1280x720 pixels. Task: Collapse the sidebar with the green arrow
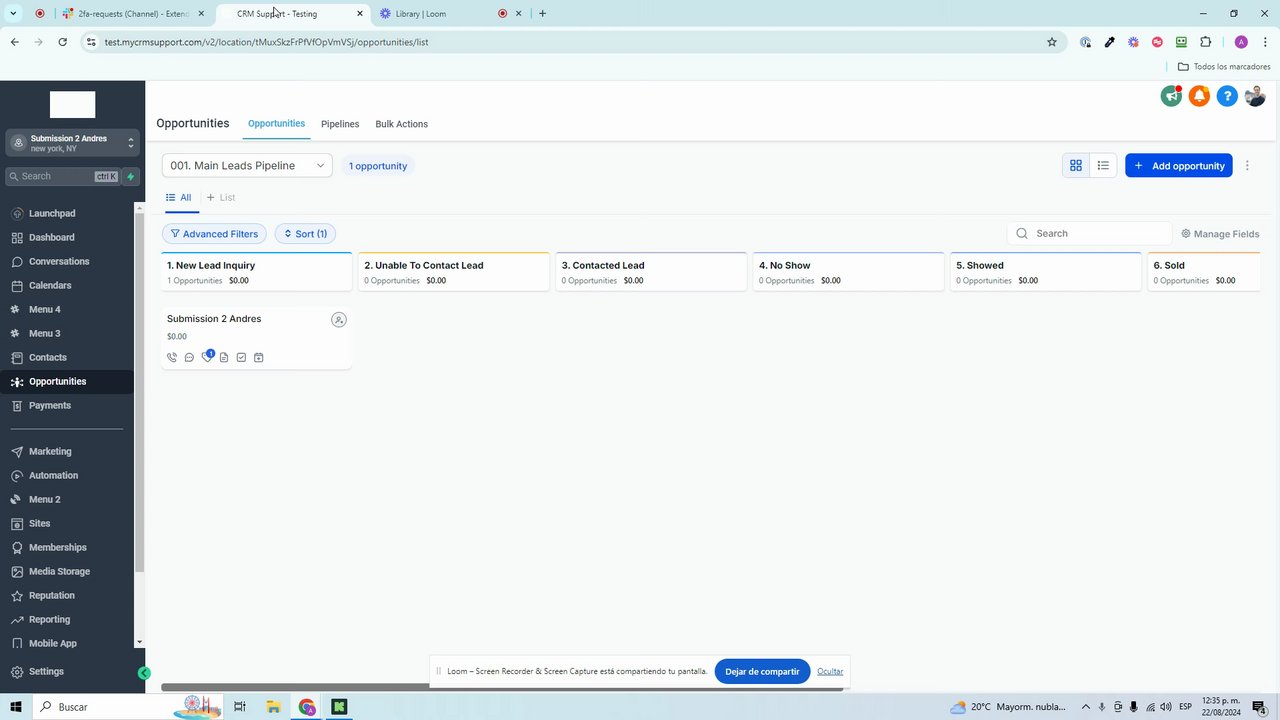click(x=144, y=673)
